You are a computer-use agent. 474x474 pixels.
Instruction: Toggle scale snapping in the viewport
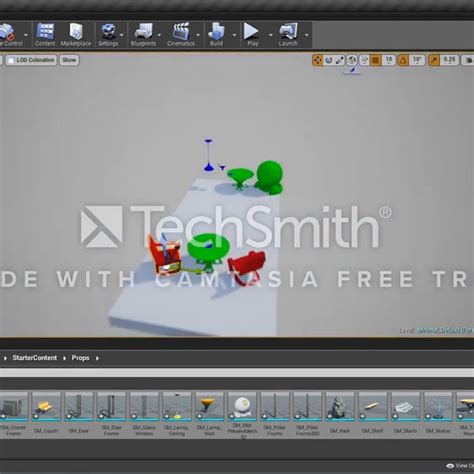[x=434, y=60]
